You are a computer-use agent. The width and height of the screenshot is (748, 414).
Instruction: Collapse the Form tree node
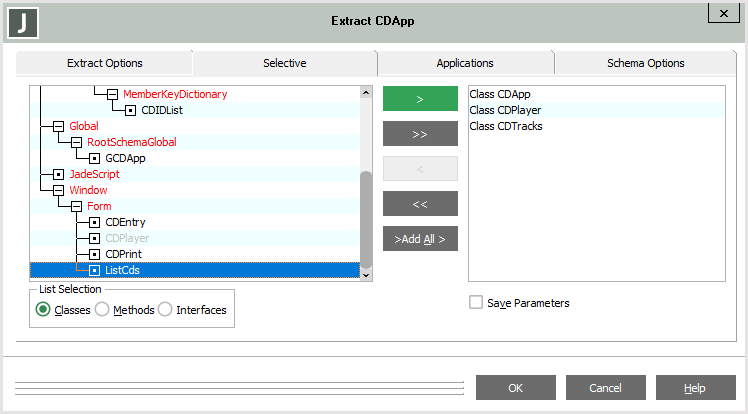click(76, 206)
